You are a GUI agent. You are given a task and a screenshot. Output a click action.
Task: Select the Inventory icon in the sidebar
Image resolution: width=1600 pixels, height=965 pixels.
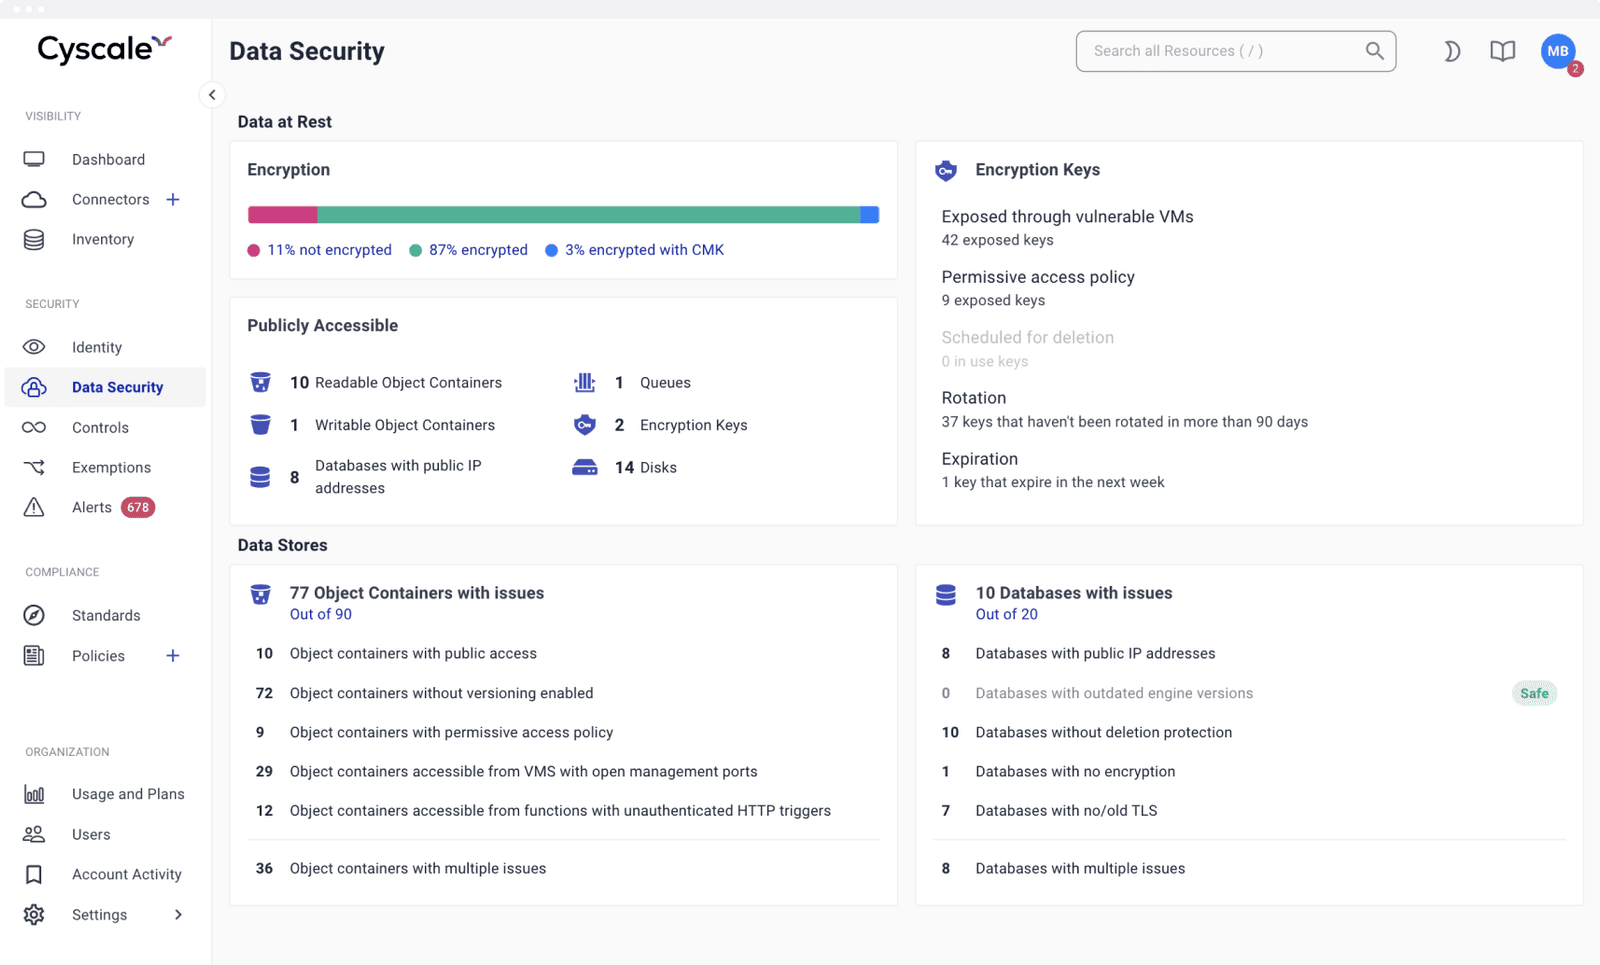[33, 239]
